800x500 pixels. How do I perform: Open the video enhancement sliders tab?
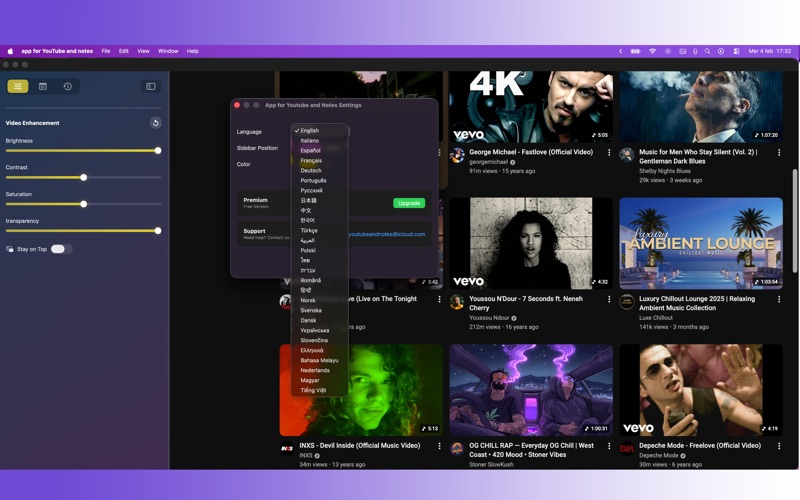pyautogui.click(x=18, y=86)
